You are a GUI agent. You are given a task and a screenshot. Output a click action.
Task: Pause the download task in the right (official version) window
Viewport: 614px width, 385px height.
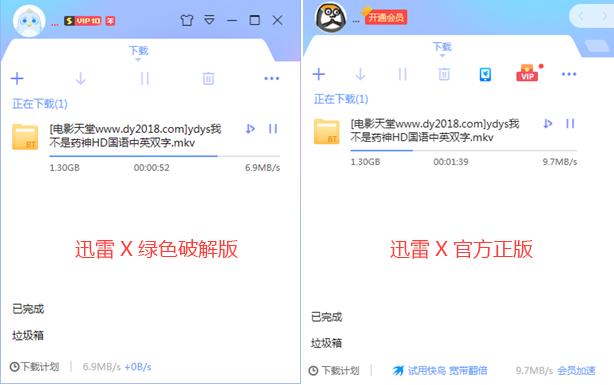pyautogui.click(x=570, y=123)
